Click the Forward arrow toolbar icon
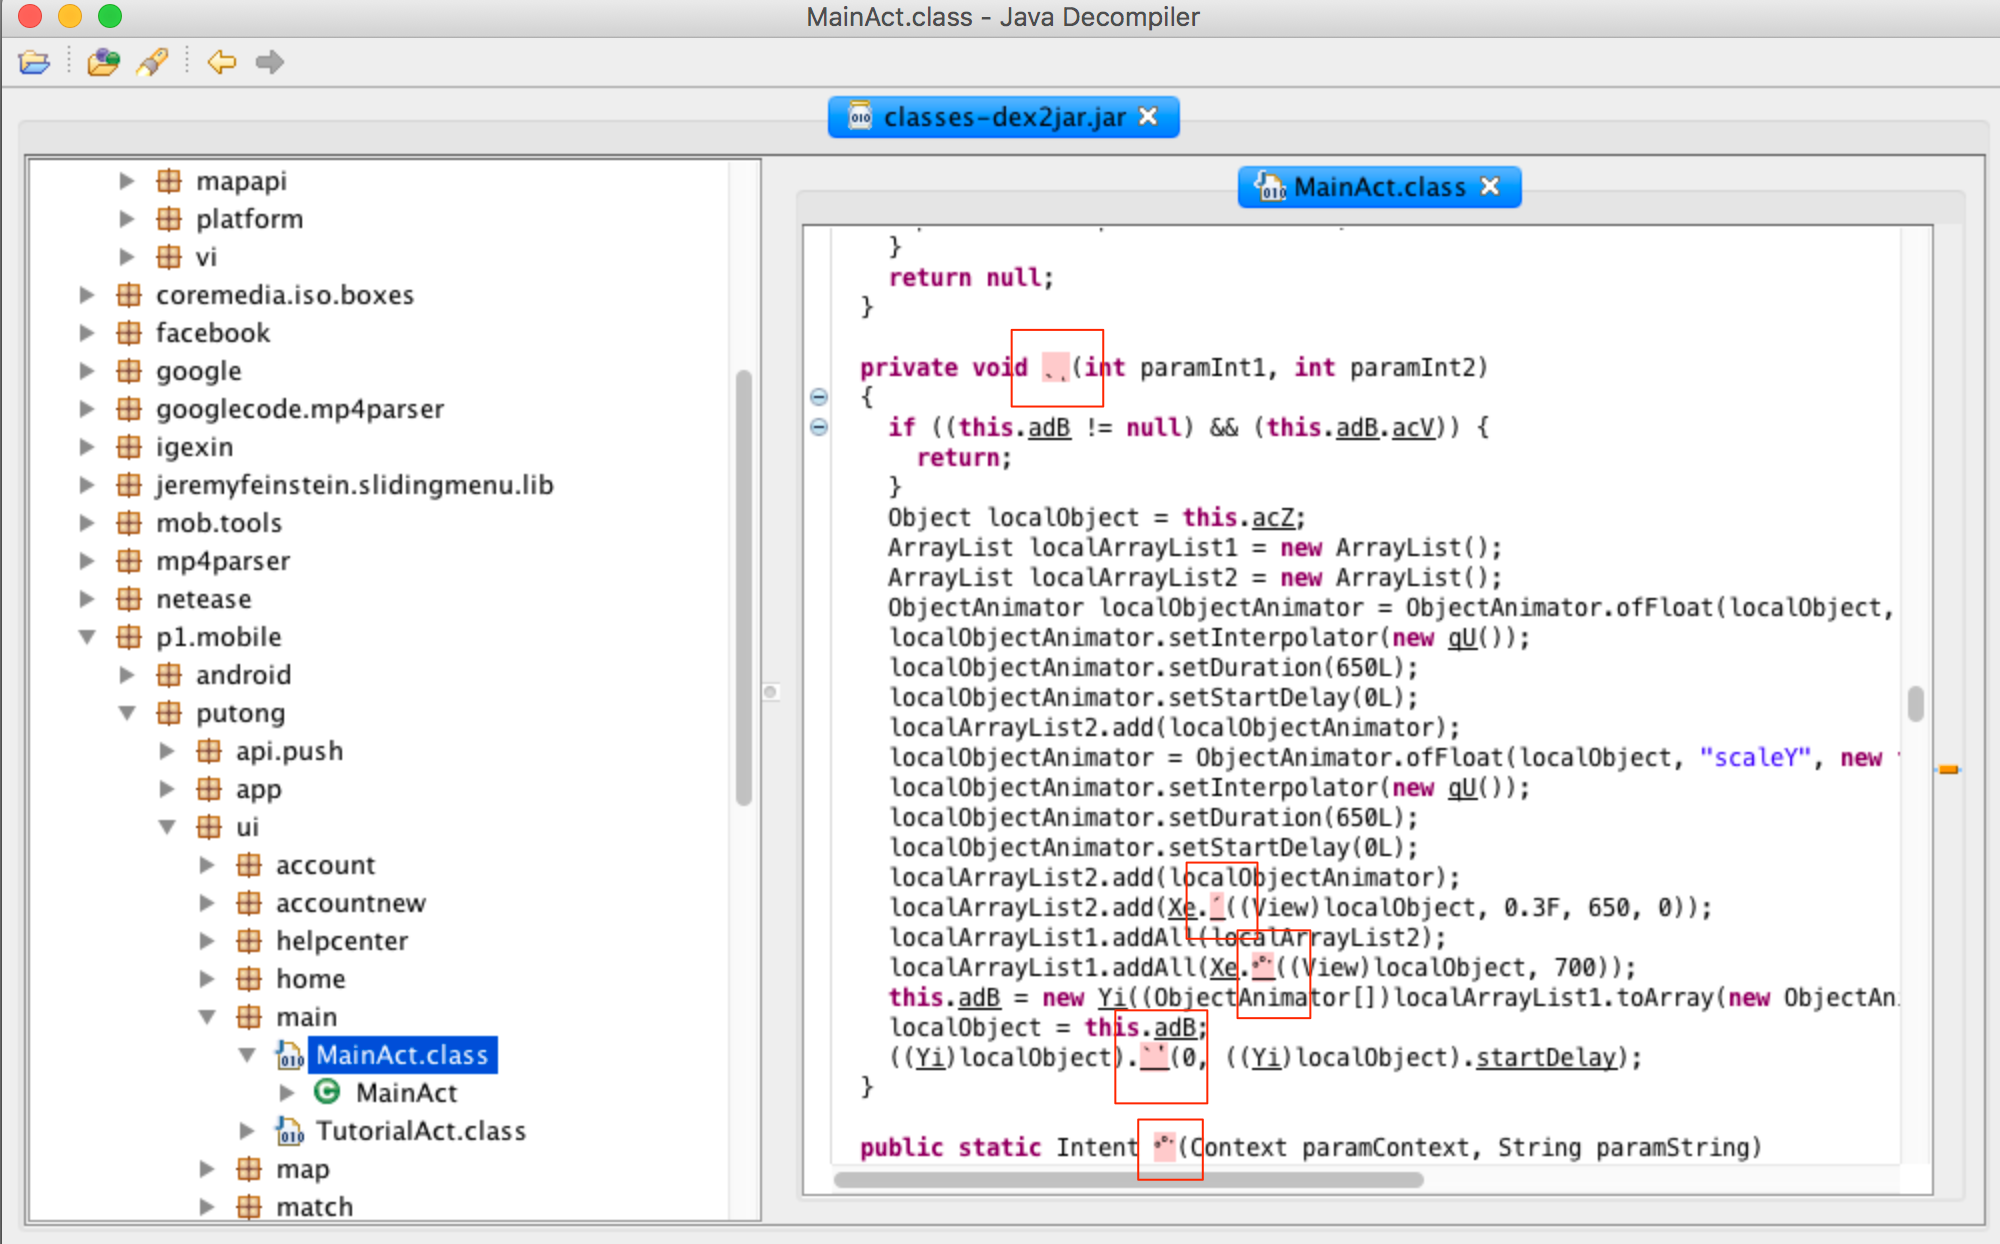This screenshot has width=2000, height=1244. point(269,63)
